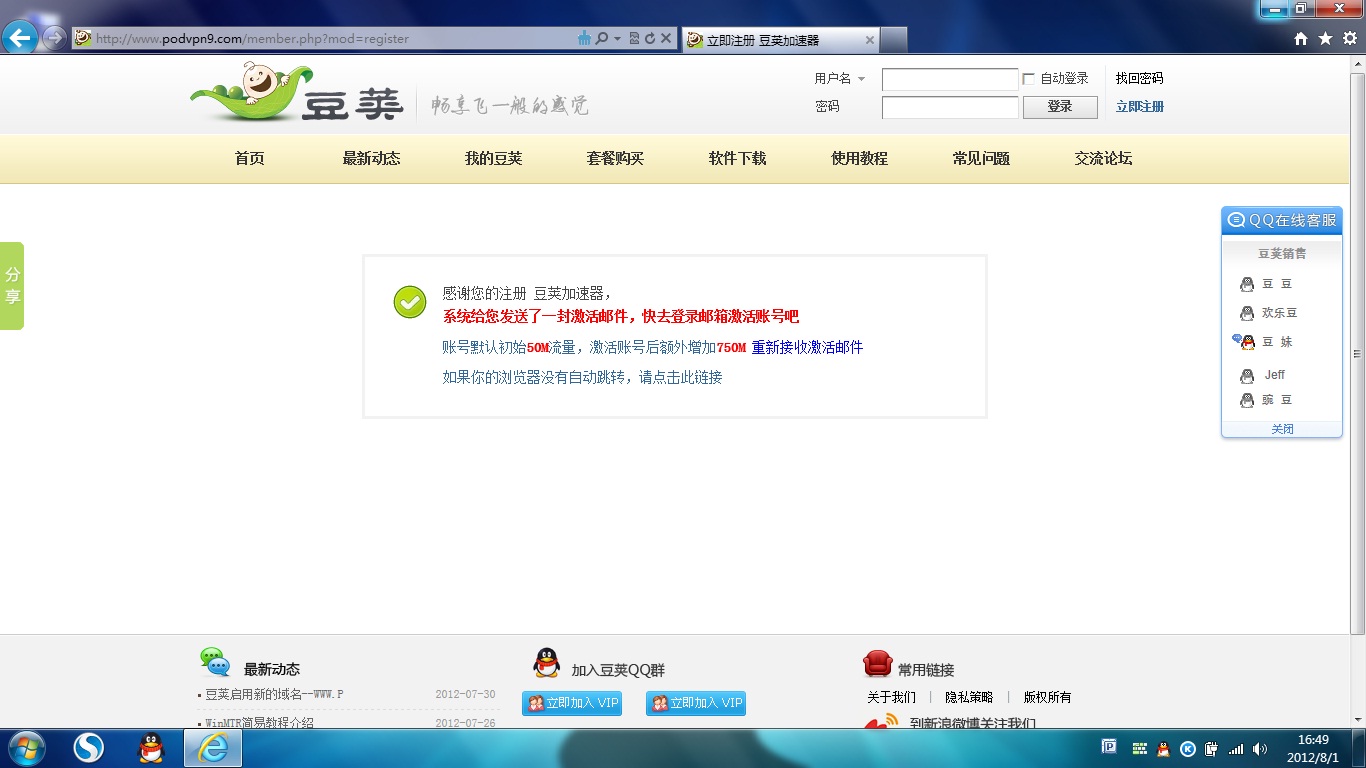Open the 关于我们 footer link
This screenshot has height=768, width=1366.
891,697
